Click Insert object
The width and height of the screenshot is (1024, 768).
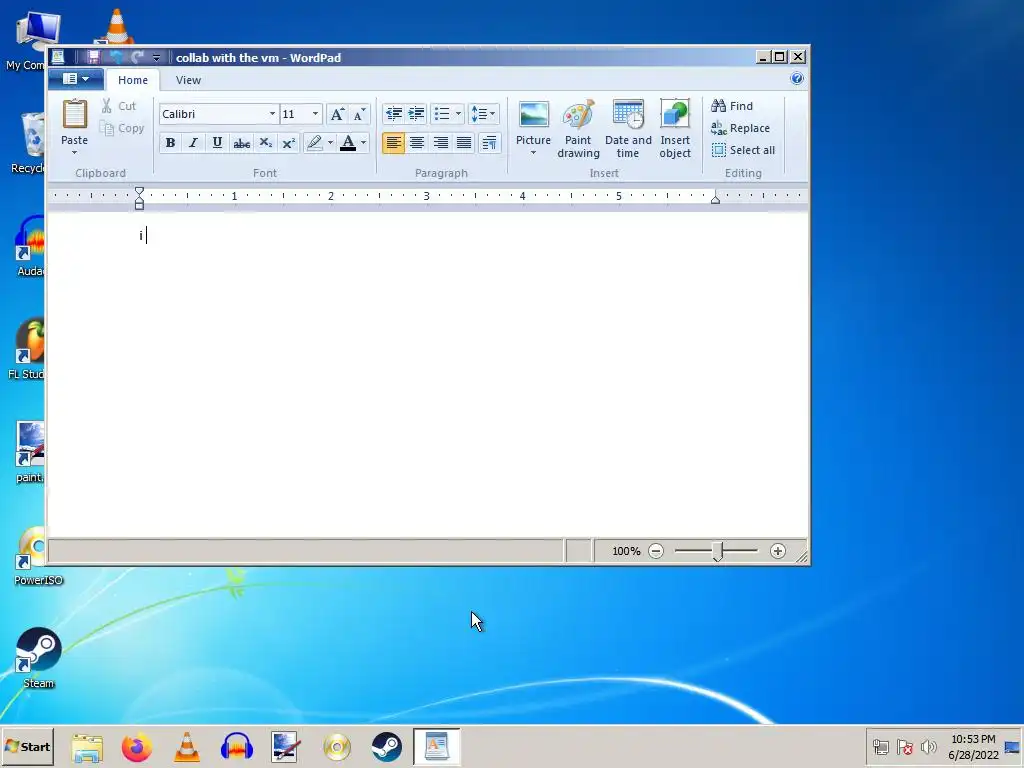(675, 129)
